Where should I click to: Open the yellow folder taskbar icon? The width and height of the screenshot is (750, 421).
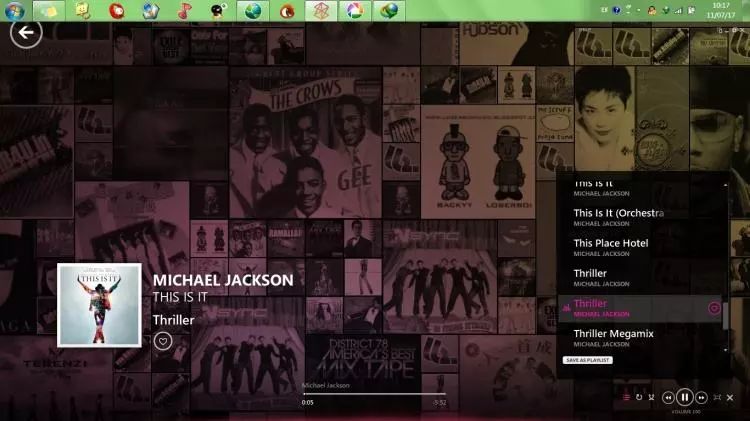(49, 11)
